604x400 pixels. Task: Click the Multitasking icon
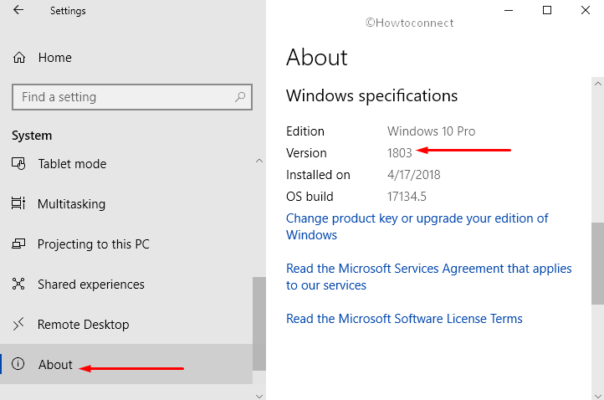click(18, 203)
